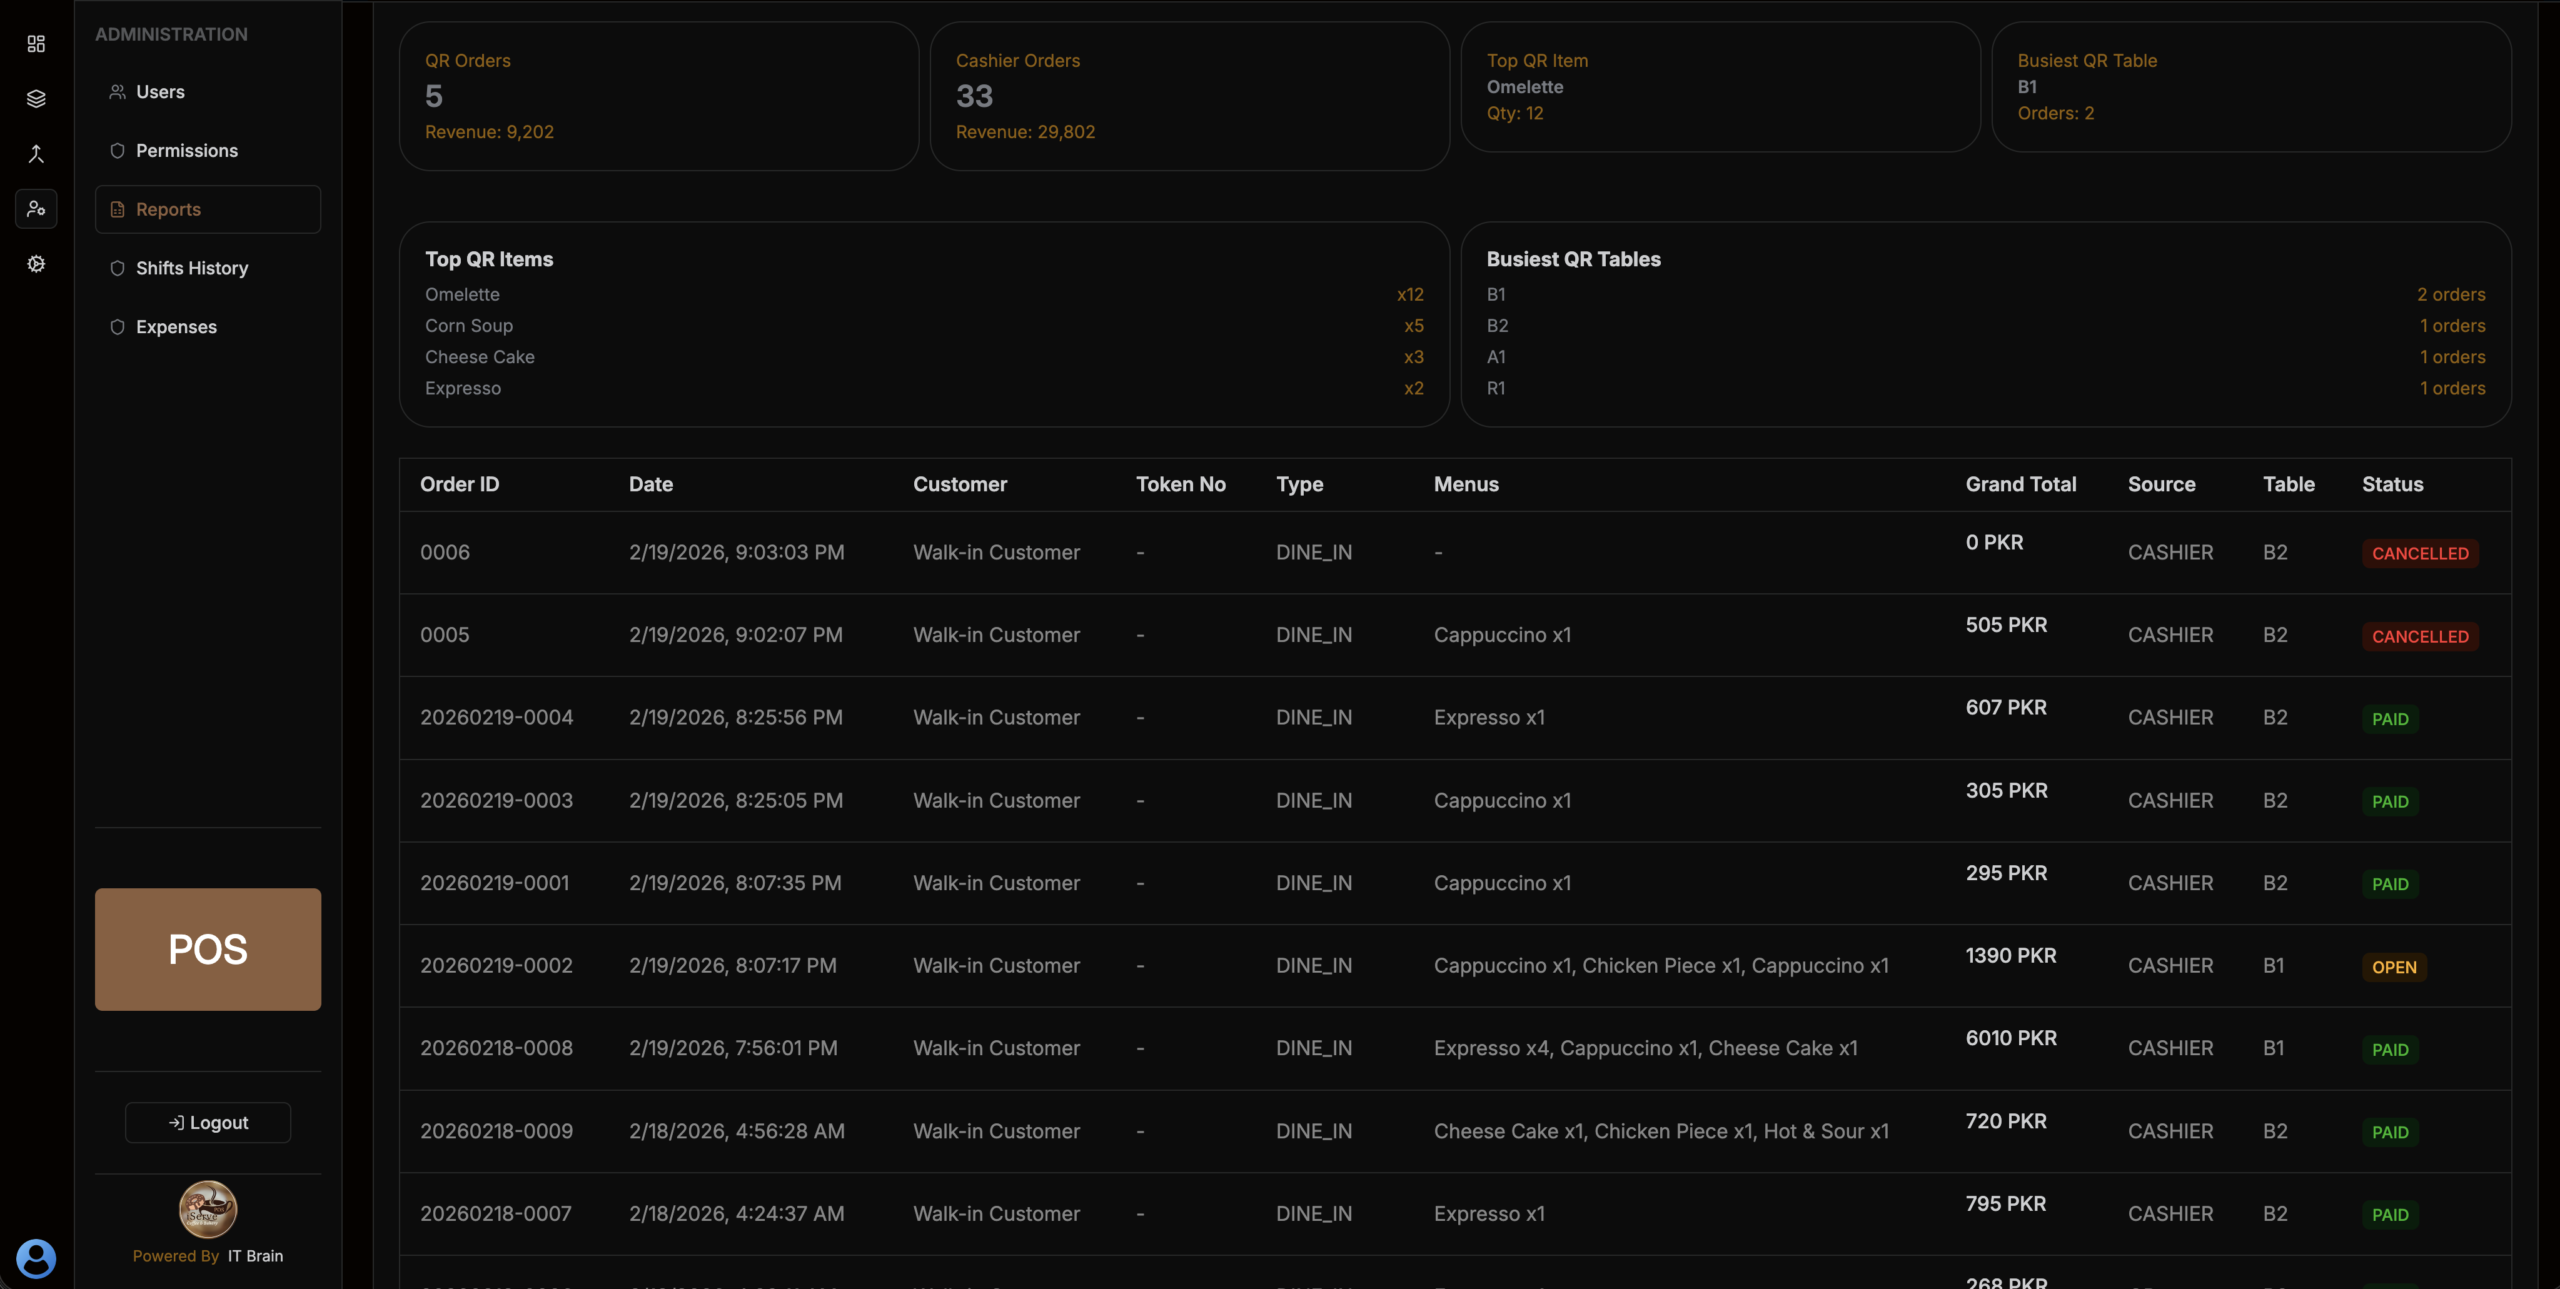The height and width of the screenshot is (1289, 2560).
Task: Click the merge arrow icon in rail
Action: (x=36, y=154)
